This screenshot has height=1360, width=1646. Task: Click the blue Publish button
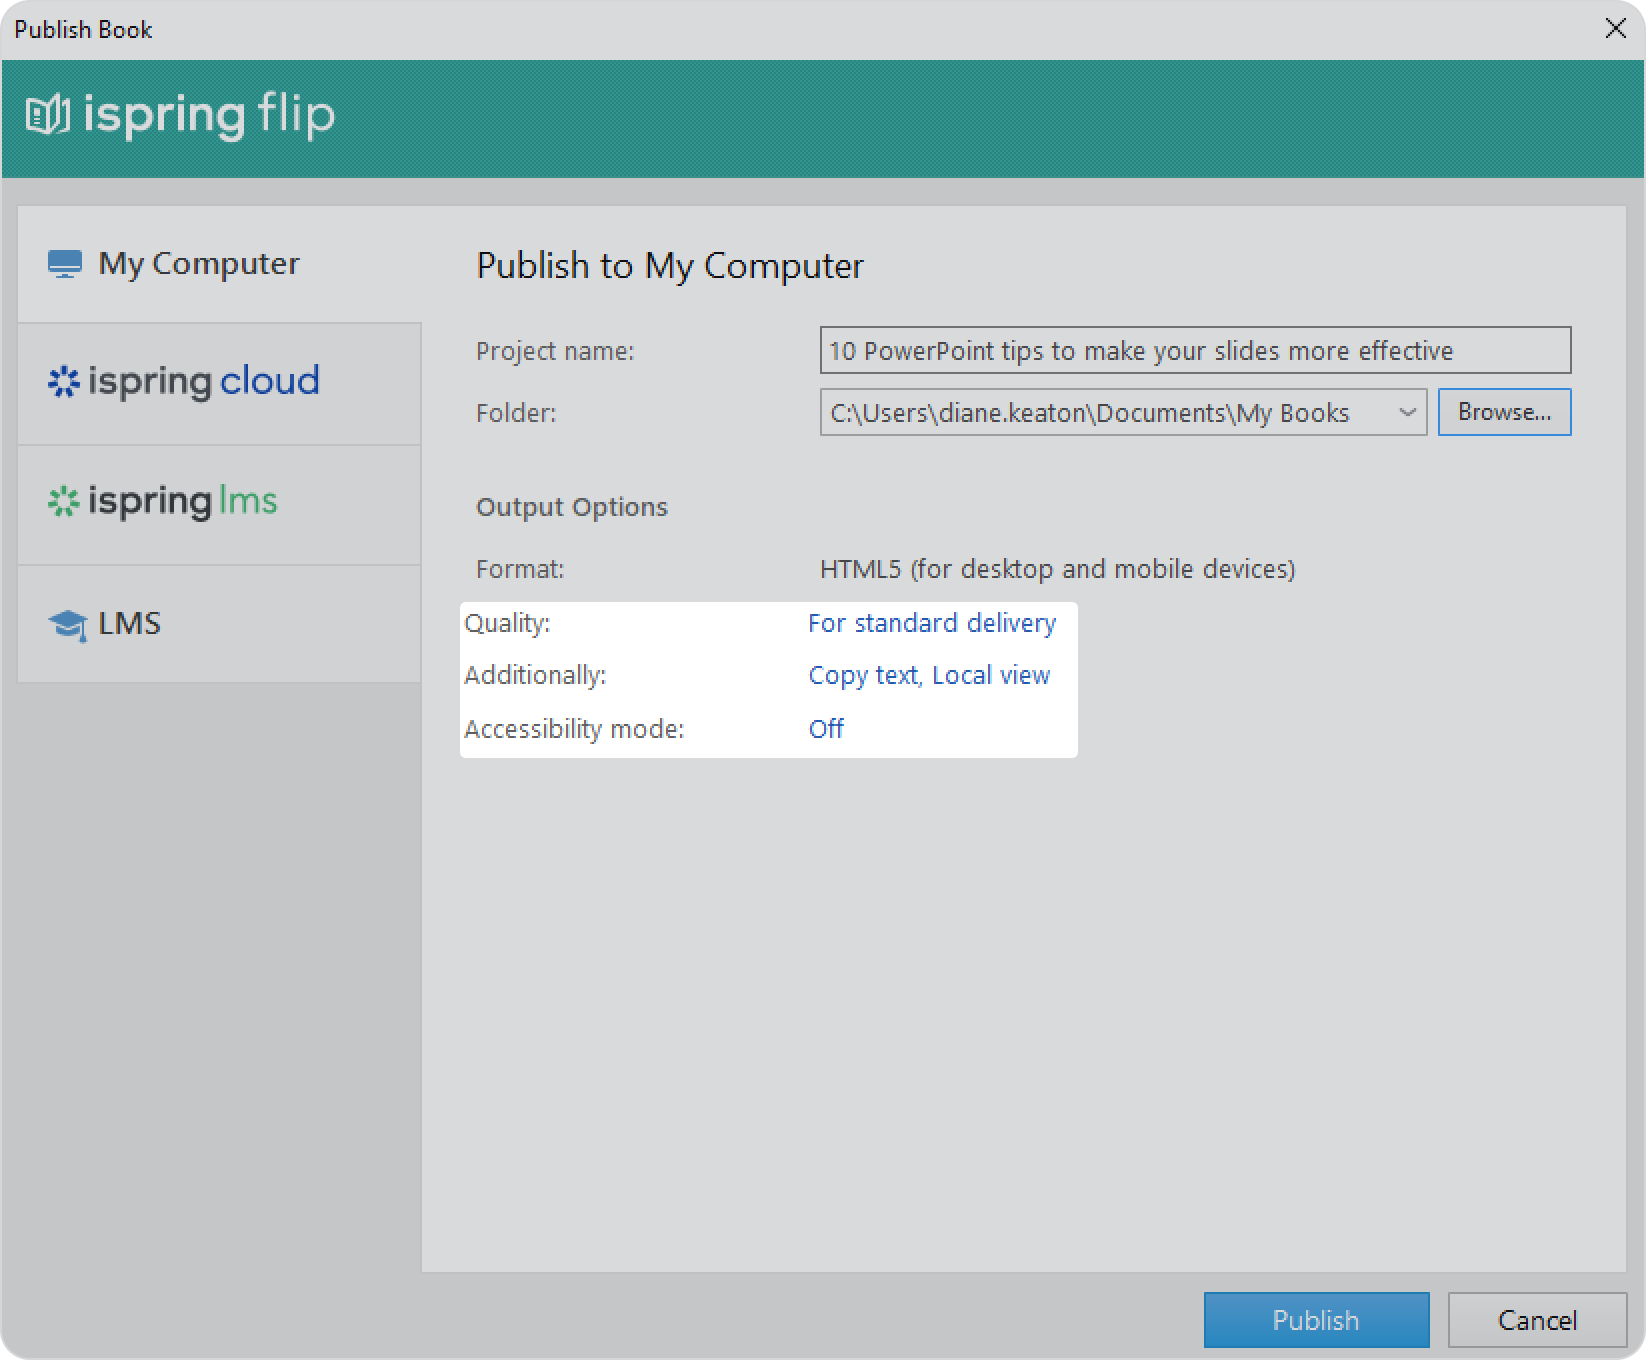click(x=1315, y=1320)
